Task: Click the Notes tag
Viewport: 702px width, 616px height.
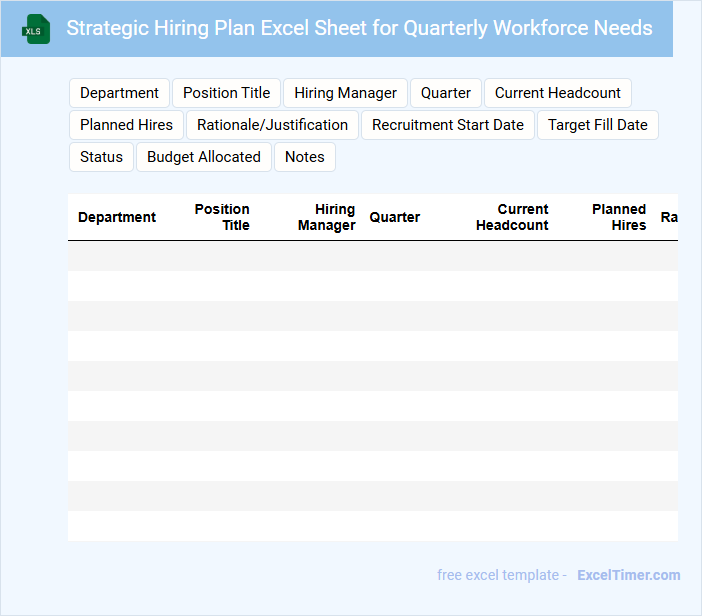Action: point(304,157)
